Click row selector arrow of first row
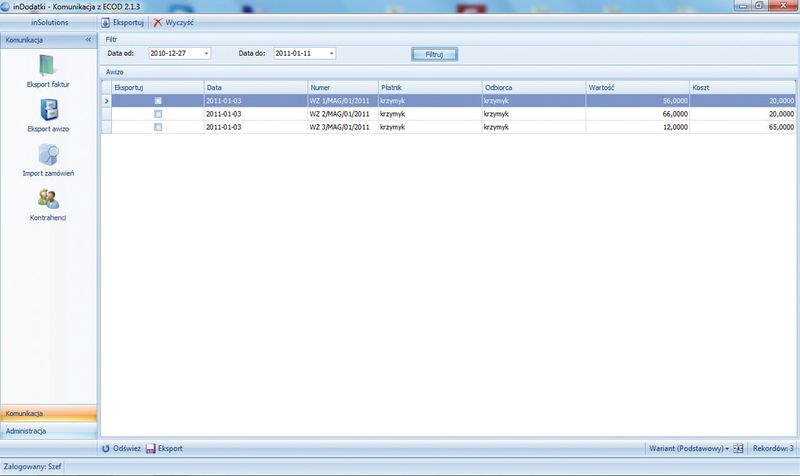Viewport: 800px width, 476px height. [107, 101]
